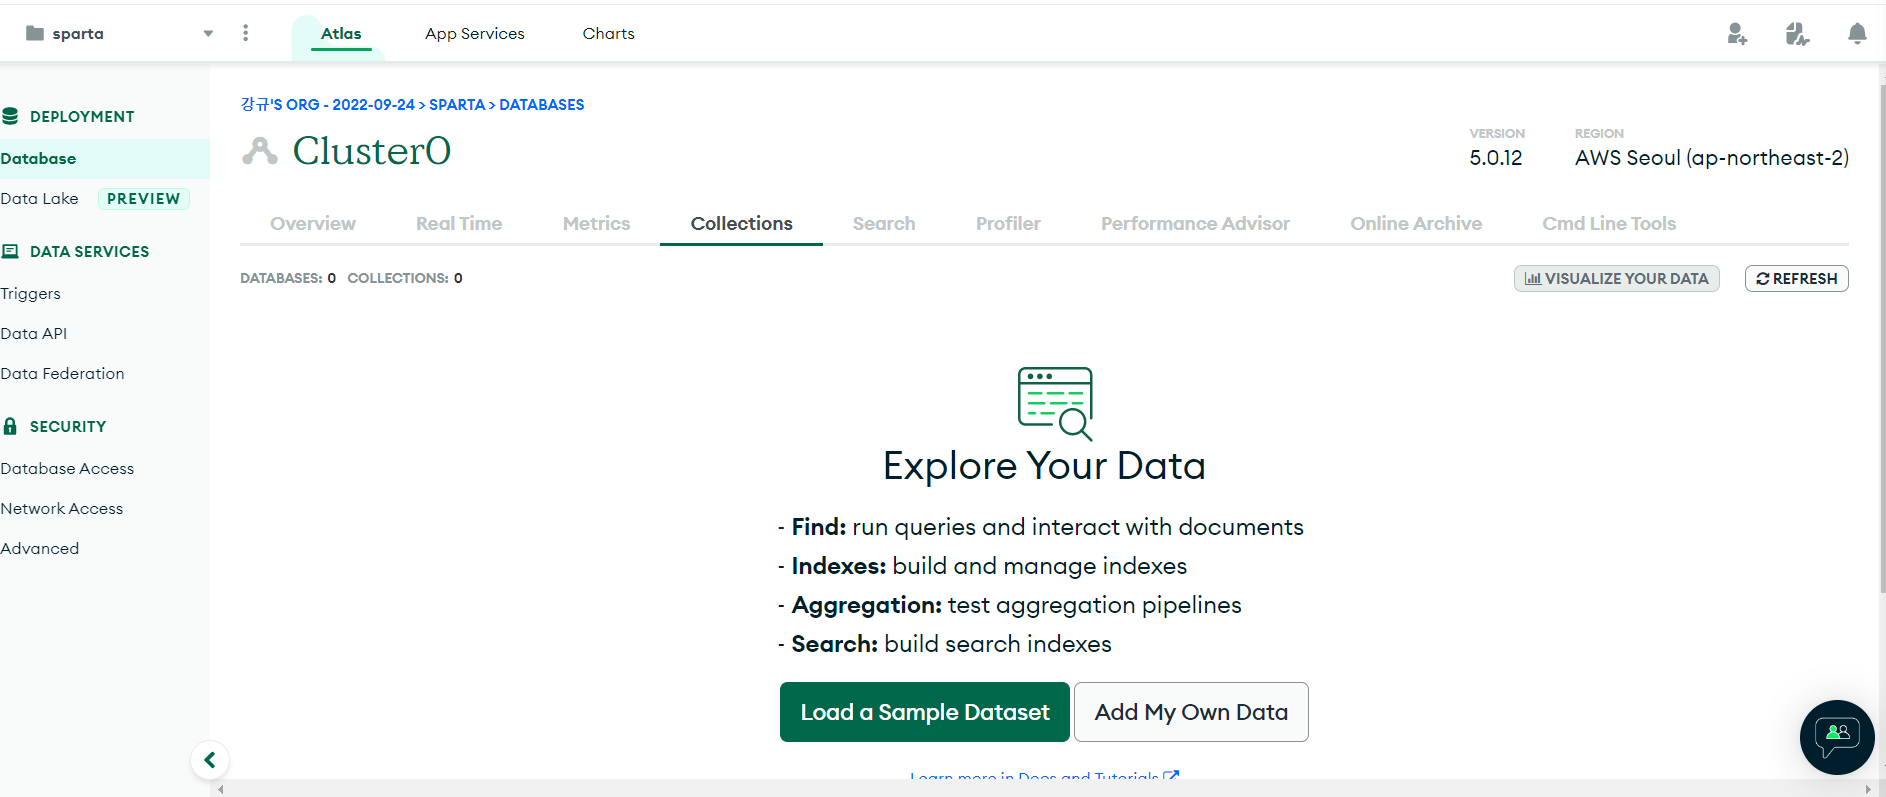Click Load a Sample Dataset button
This screenshot has height=797, width=1886.
(924, 712)
